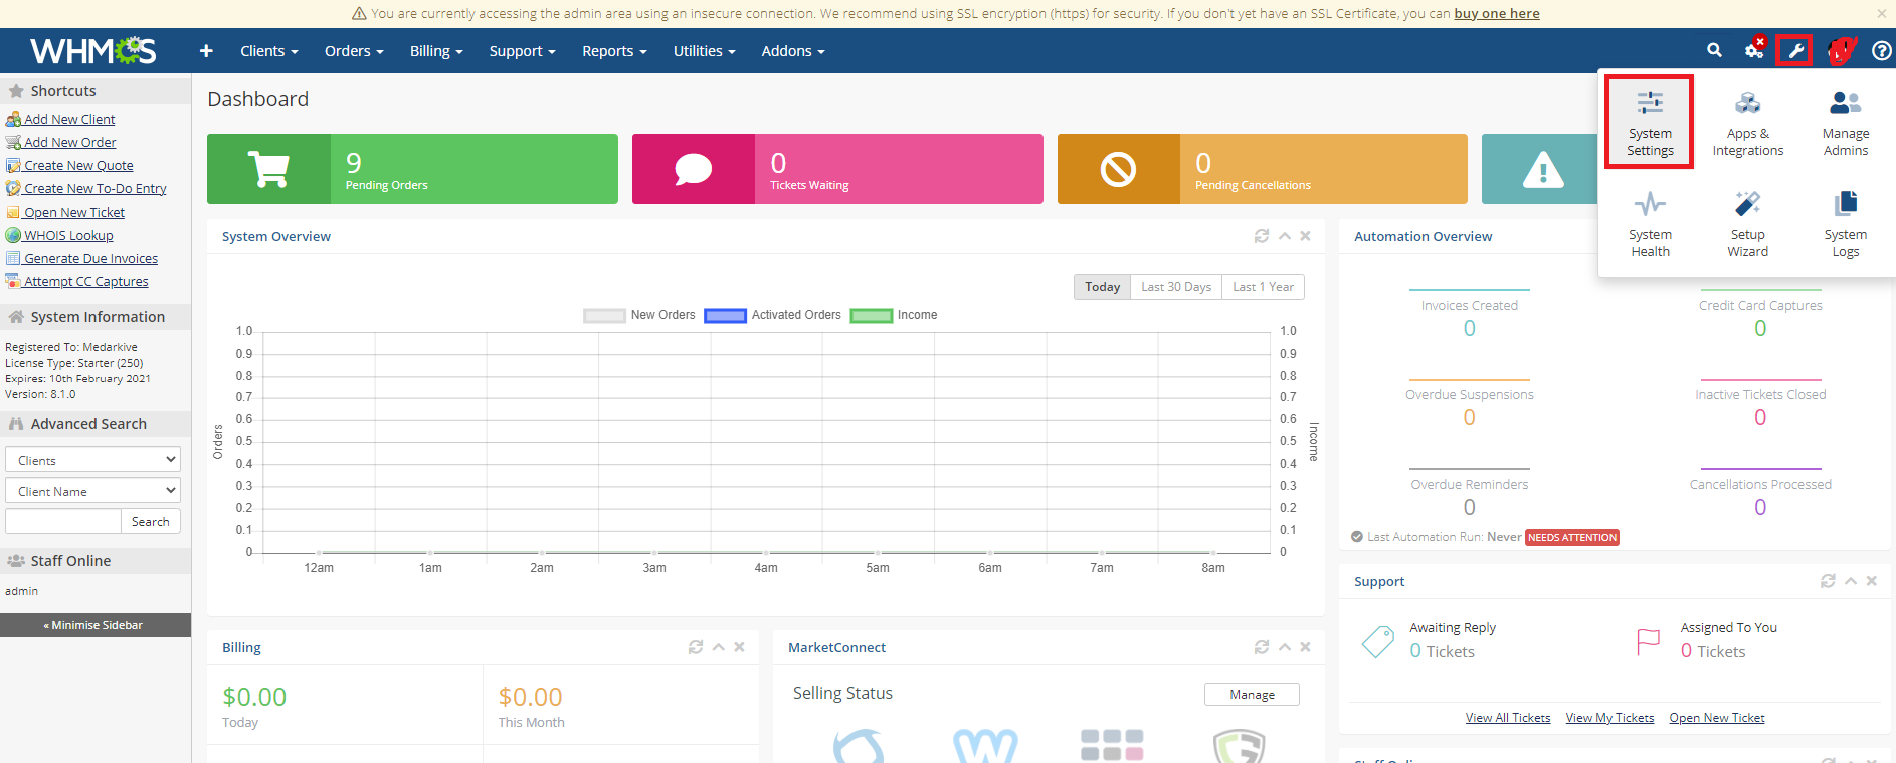The image size is (1896, 763).
Task: Switch chart to Last 30 Days
Action: coord(1176,287)
